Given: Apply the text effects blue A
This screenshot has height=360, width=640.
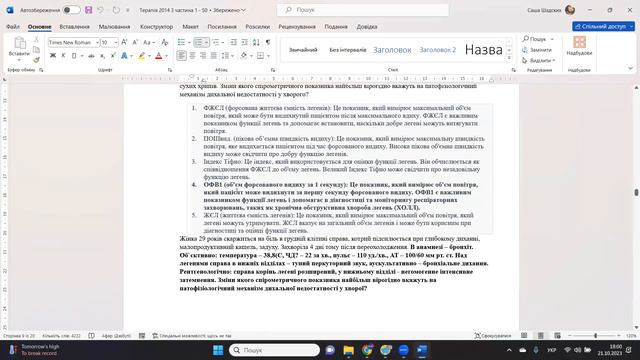Looking at the screenshot, I should click(x=124, y=56).
